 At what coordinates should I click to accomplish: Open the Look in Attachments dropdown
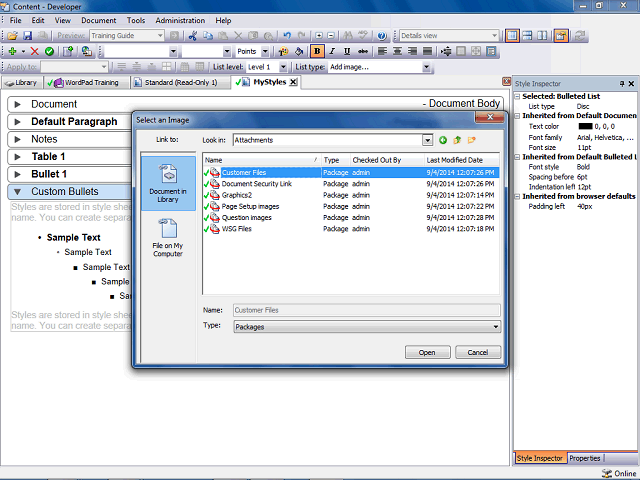[427, 140]
